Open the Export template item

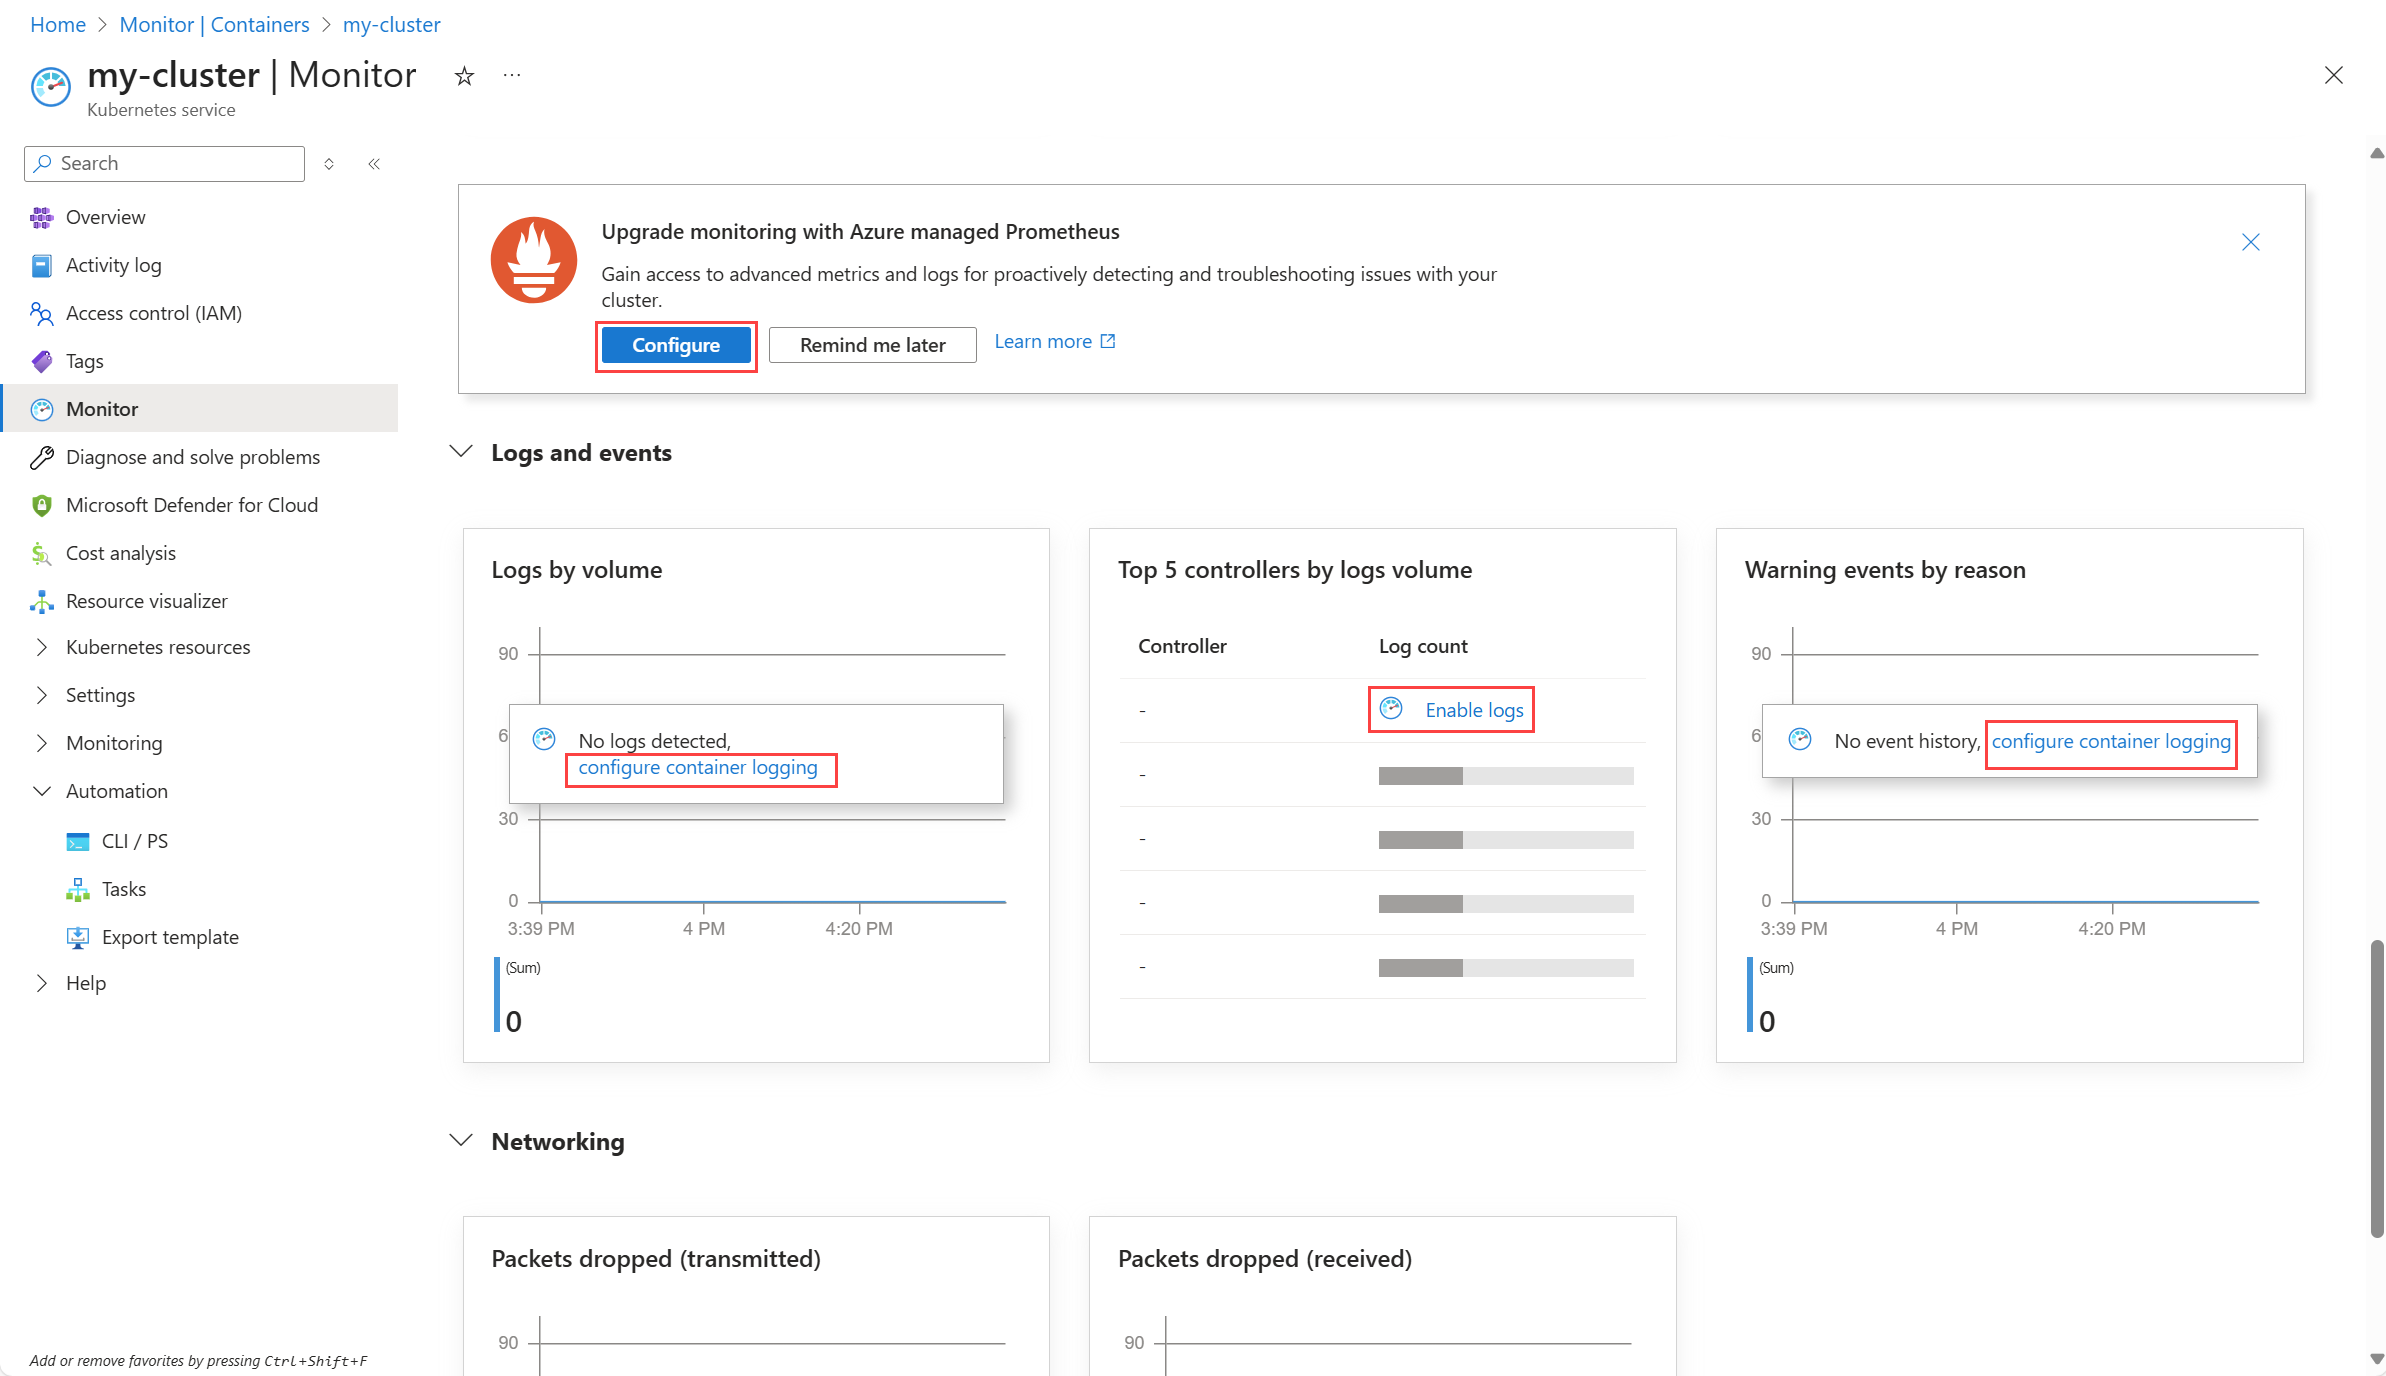170,937
